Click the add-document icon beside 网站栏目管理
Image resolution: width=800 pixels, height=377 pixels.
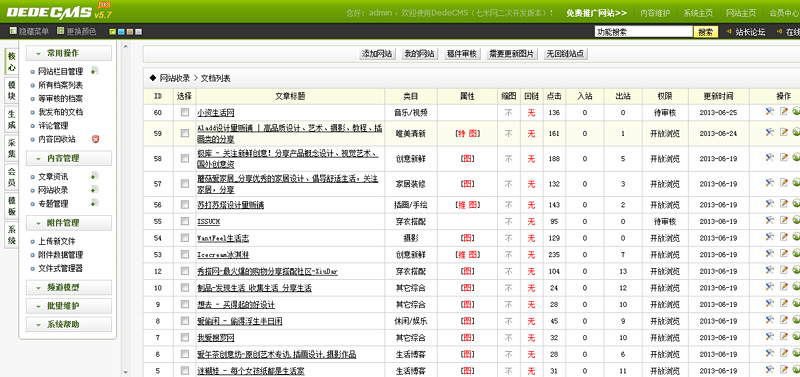pos(94,71)
